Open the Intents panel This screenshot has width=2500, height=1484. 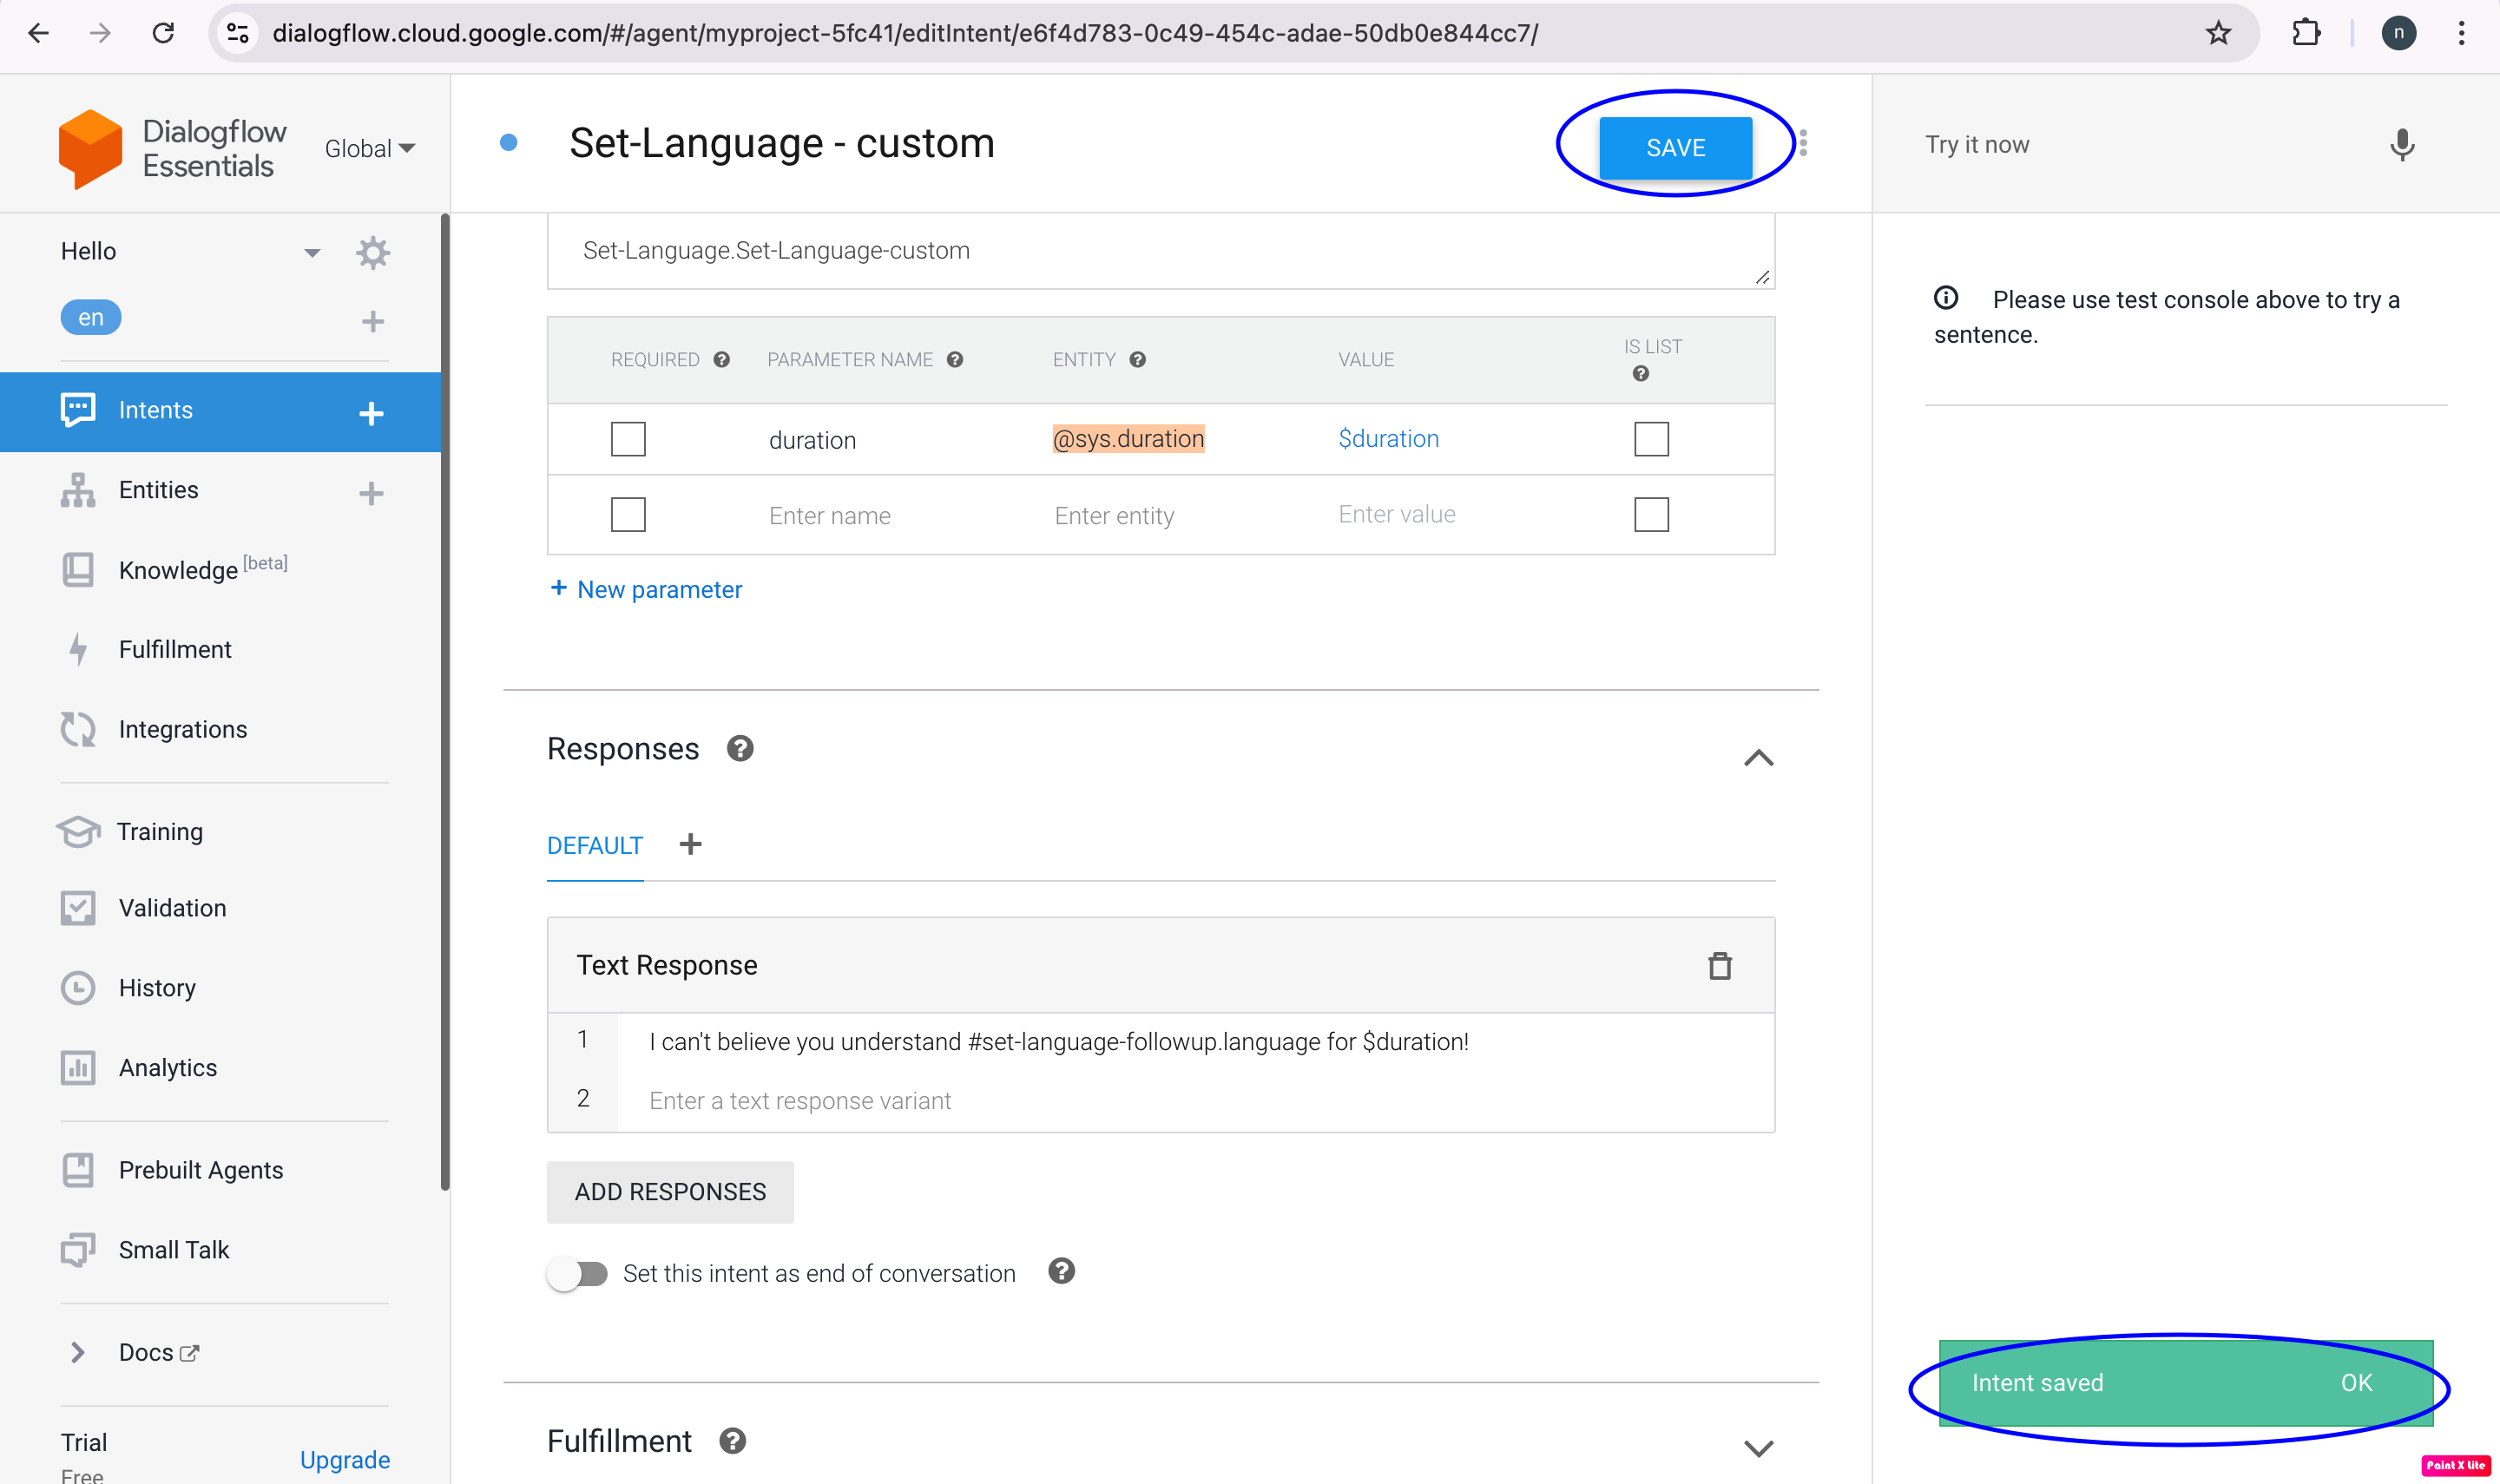(x=155, y=409)
